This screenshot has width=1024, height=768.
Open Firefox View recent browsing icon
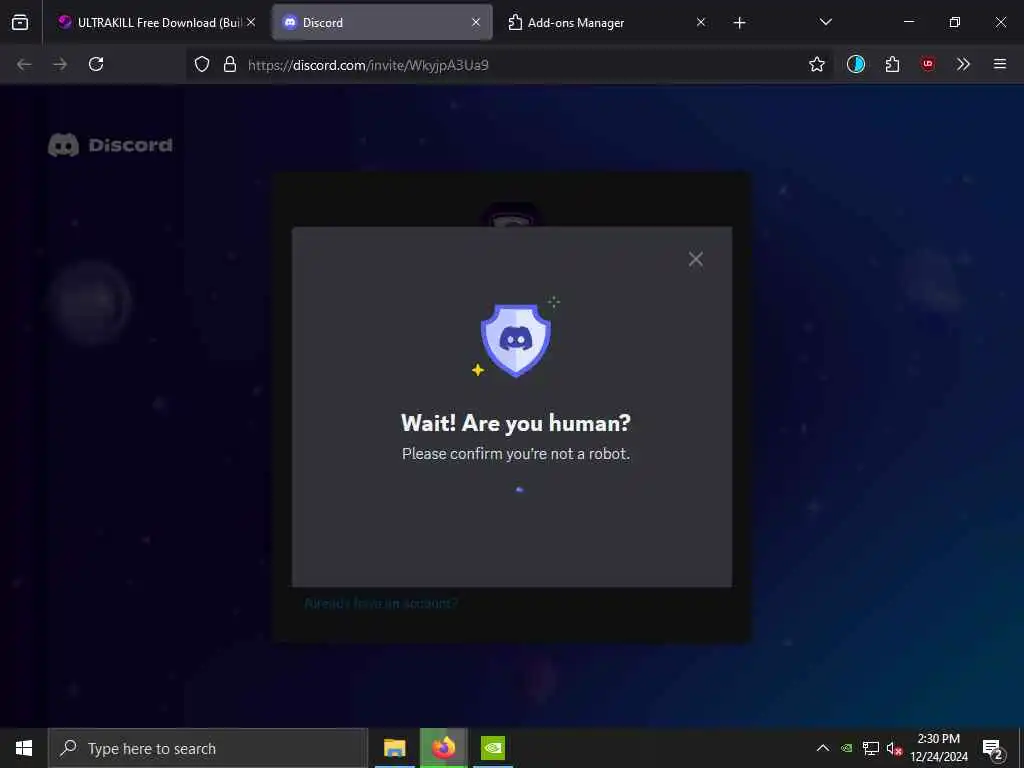pos(20,22)
